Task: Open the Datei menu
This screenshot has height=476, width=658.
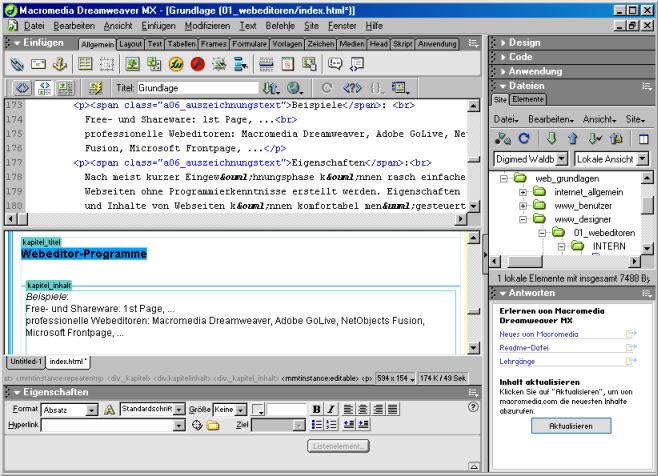Action: [34, 26]
